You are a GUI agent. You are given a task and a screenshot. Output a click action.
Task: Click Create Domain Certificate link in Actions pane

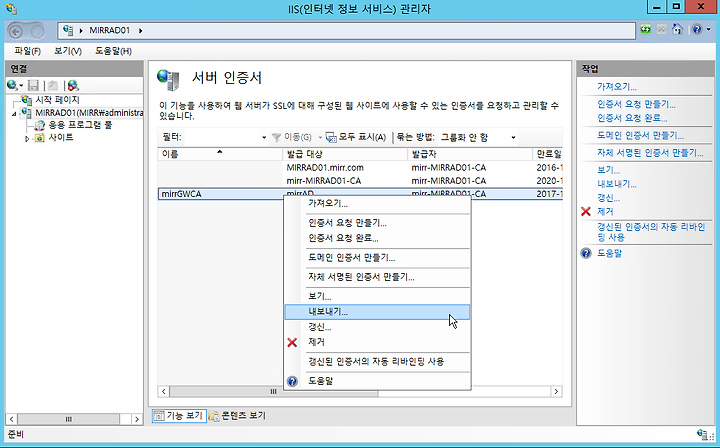[640, 136]
